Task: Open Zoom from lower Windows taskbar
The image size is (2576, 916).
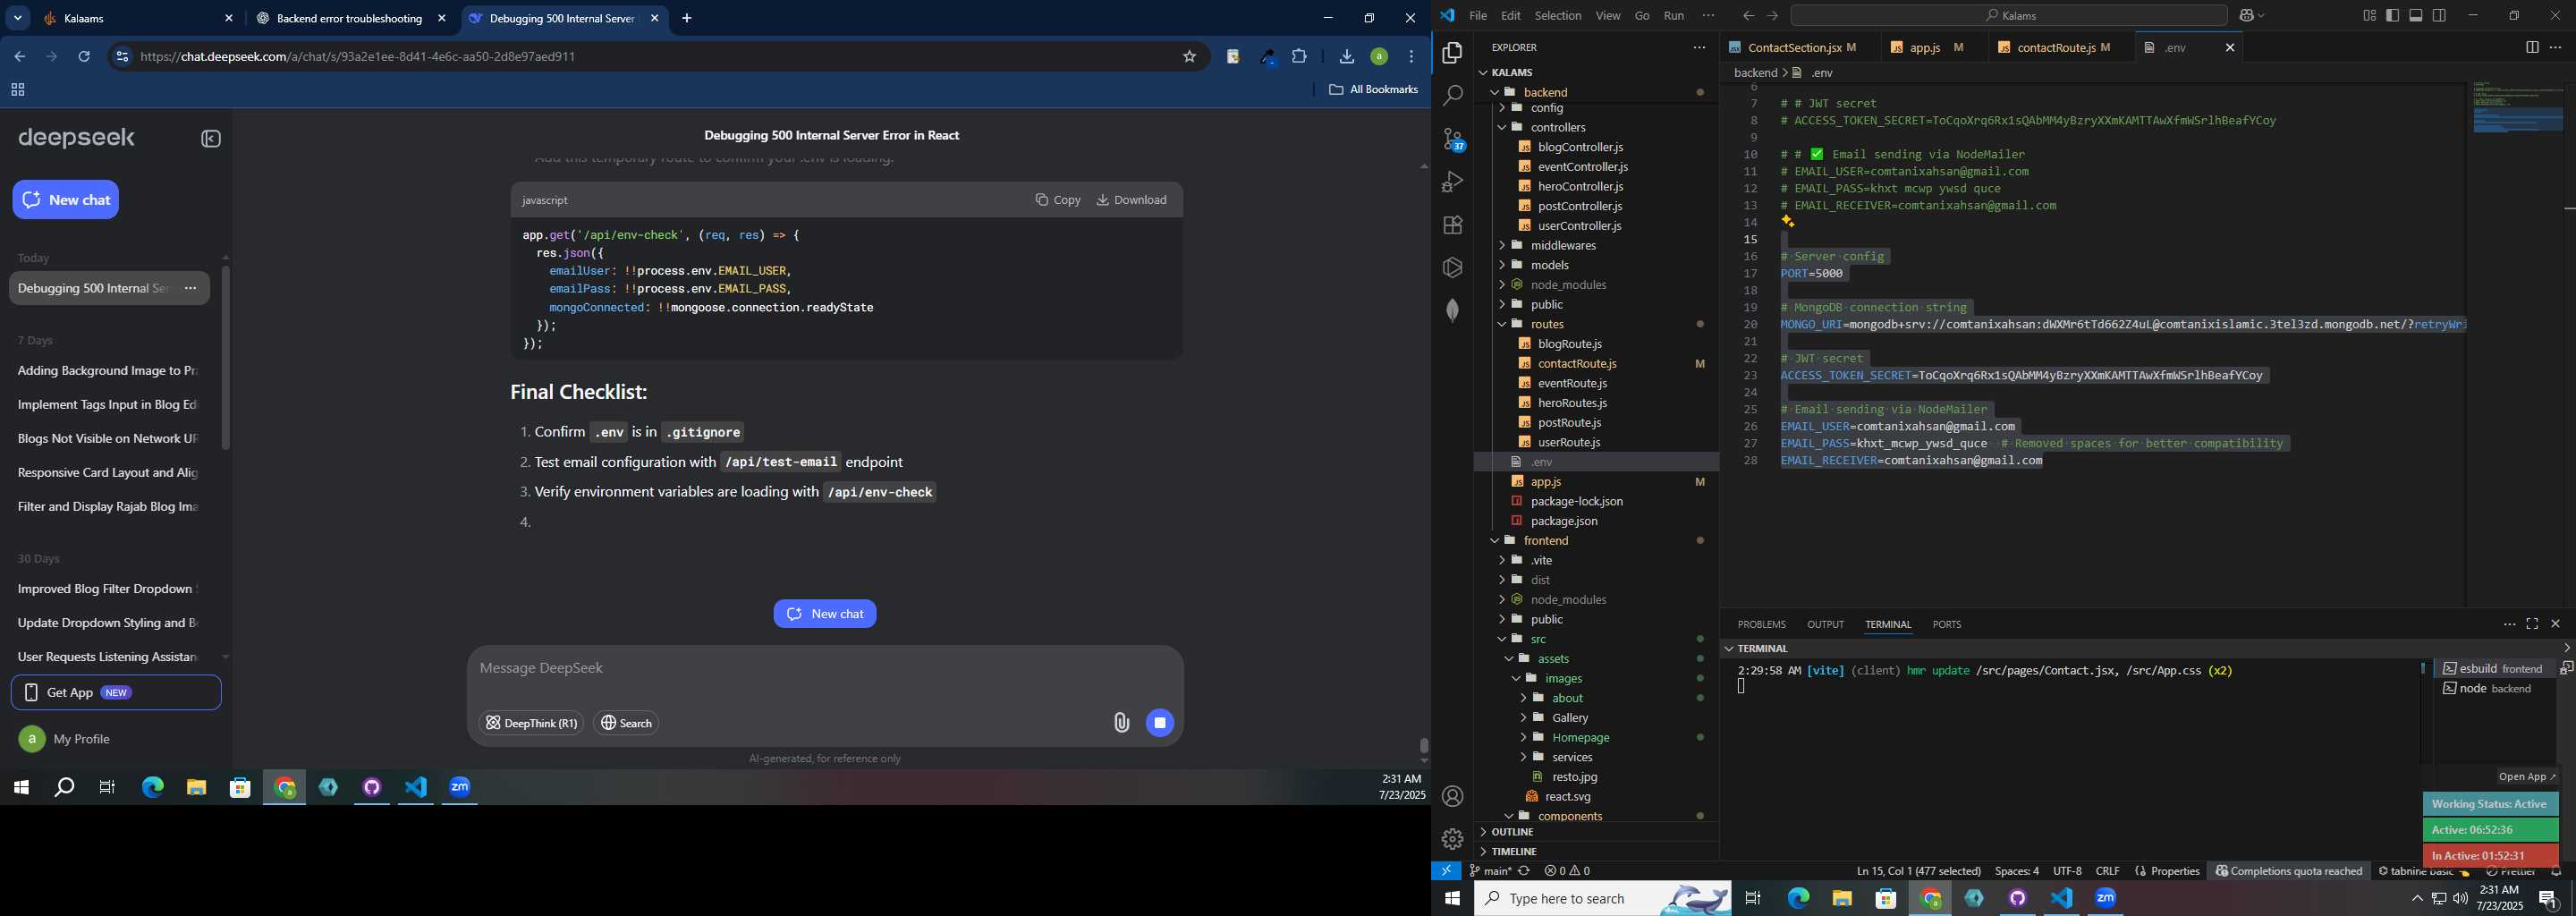Action: (2106, 898)
